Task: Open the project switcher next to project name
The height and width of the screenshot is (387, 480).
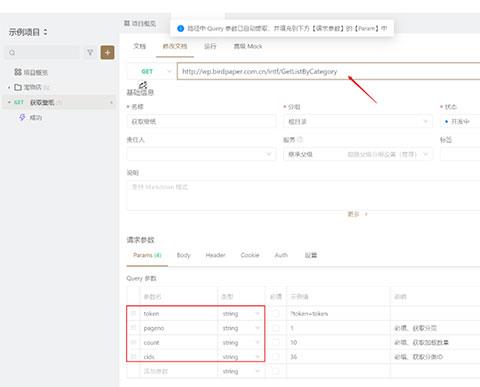Action: tap(45, 32)
